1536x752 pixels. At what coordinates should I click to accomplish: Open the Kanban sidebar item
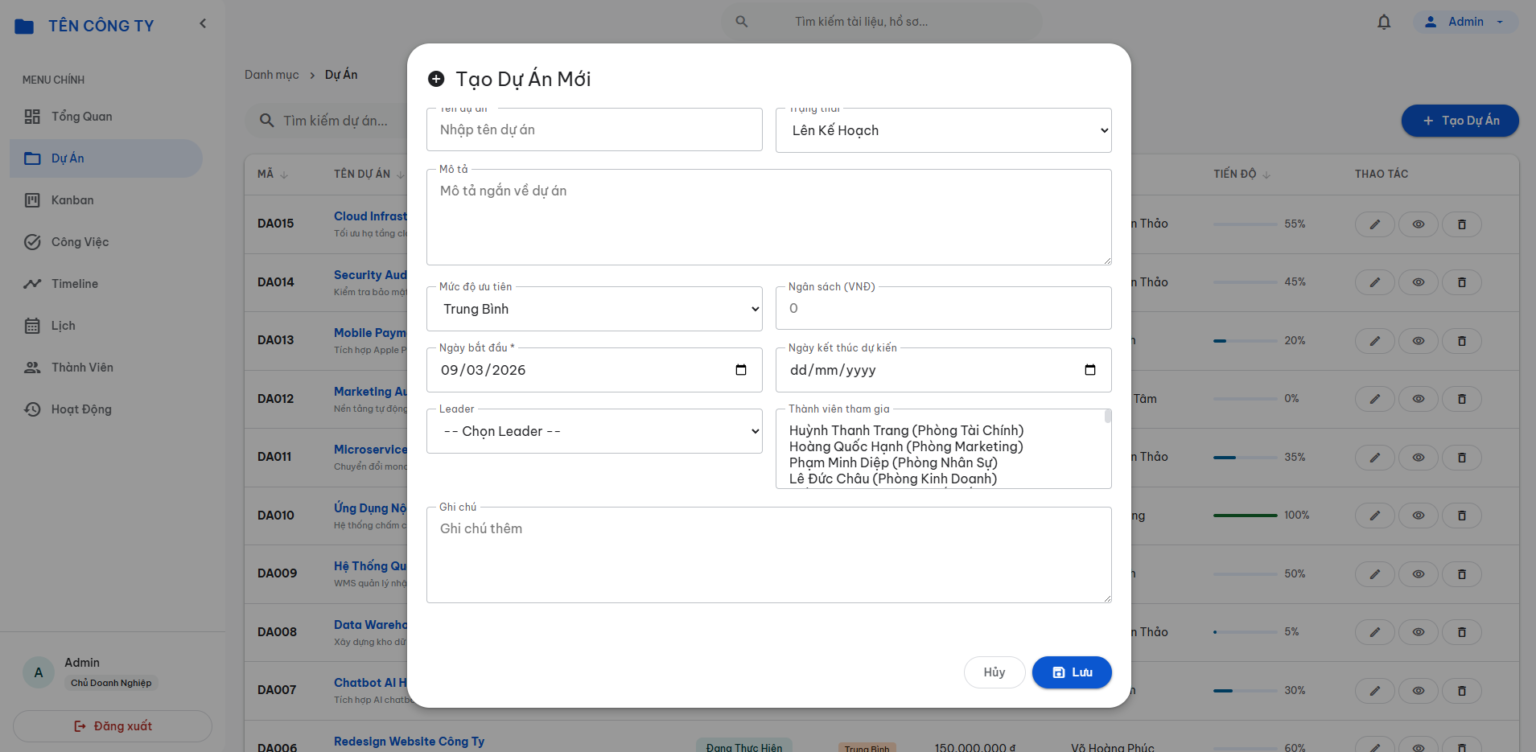[106, 200]
